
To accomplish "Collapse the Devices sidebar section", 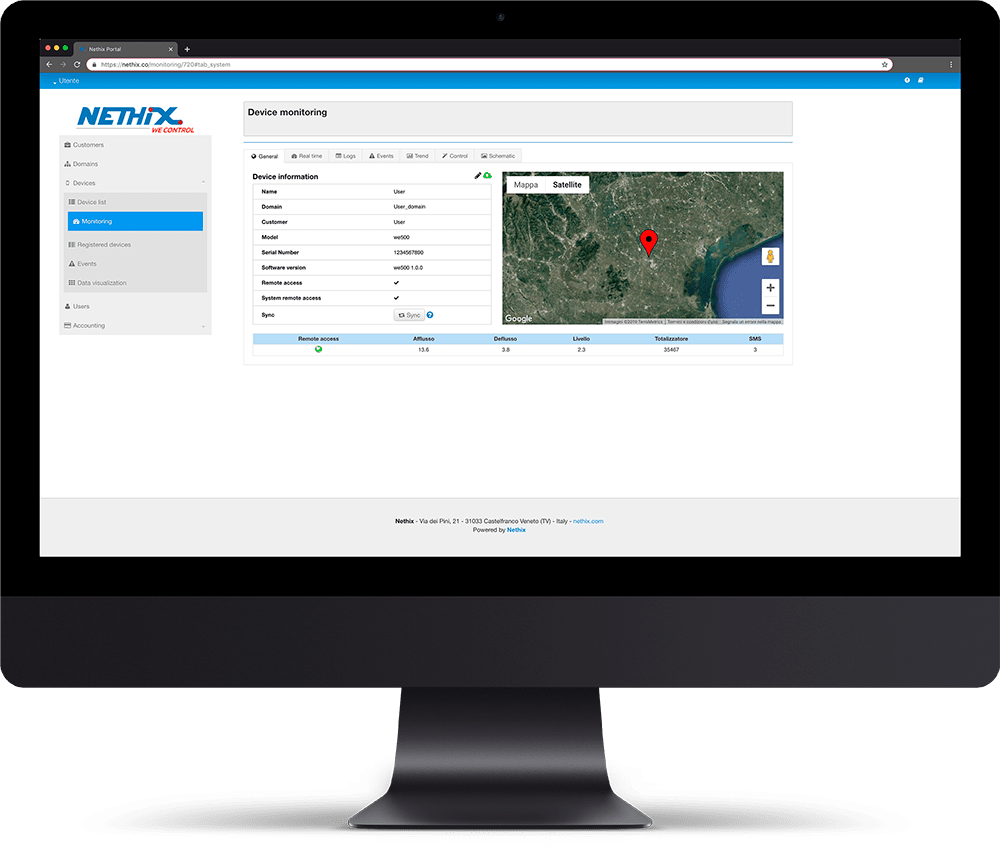I will [x=203, y=183].
